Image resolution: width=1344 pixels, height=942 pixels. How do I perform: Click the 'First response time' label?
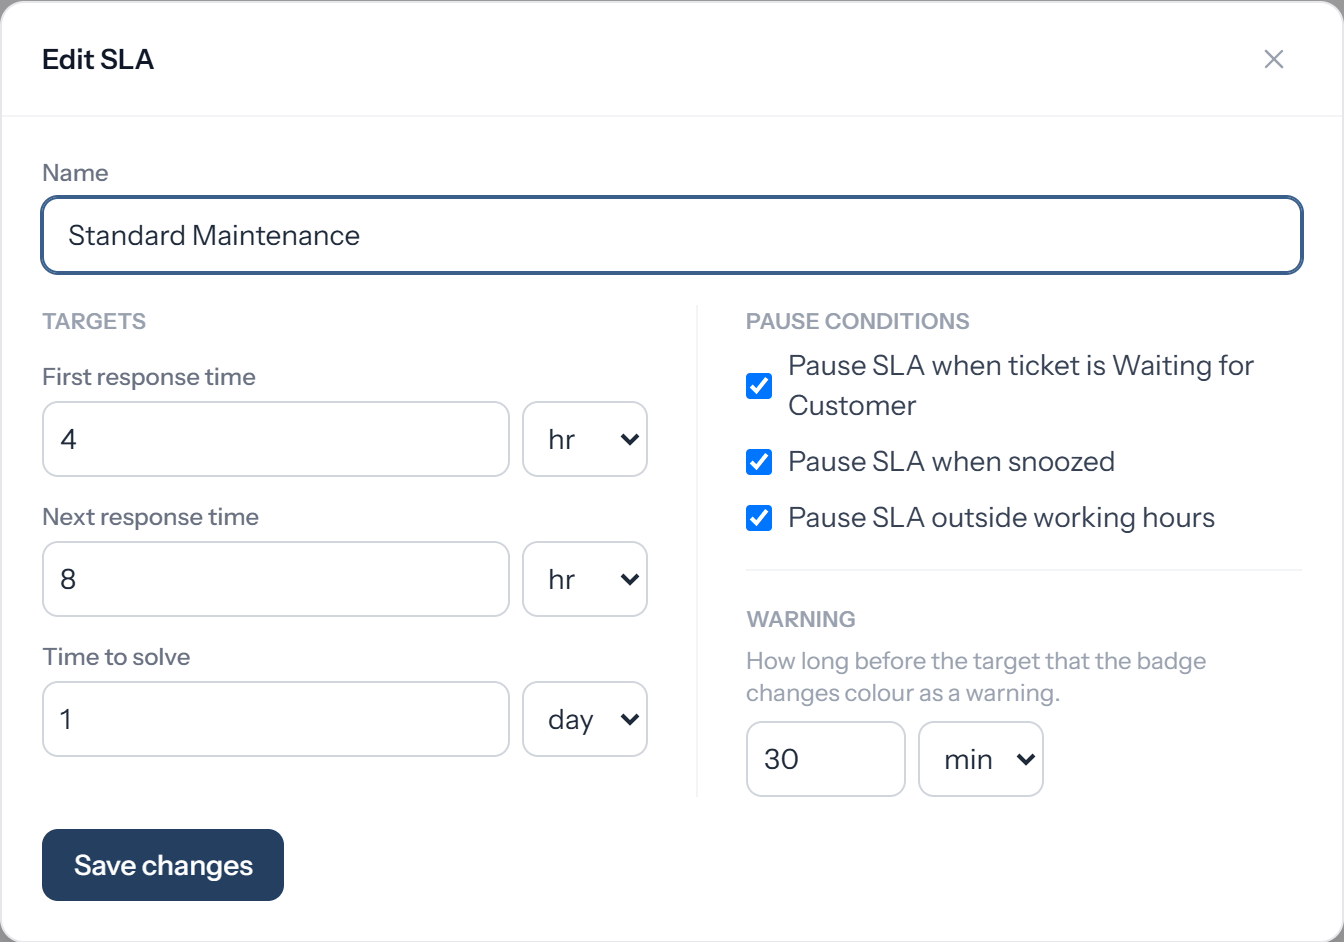[x=149, y=377]
